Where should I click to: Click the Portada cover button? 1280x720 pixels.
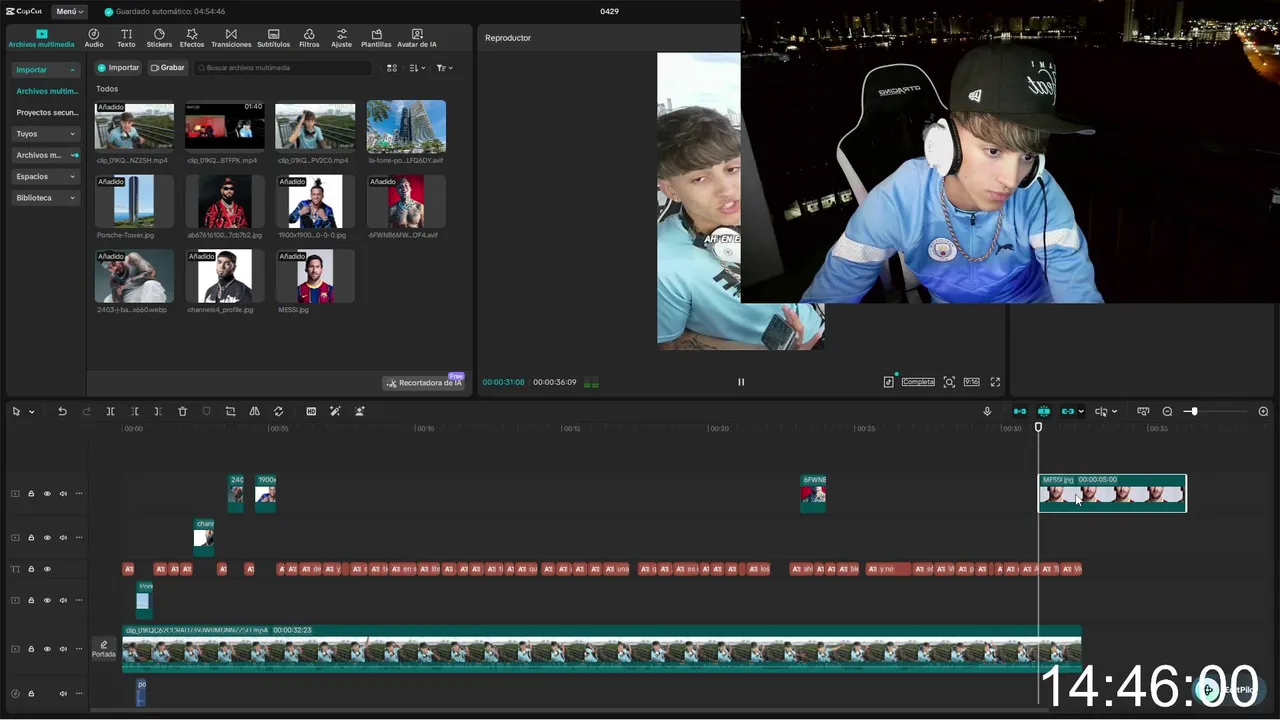tap(104, 649)
